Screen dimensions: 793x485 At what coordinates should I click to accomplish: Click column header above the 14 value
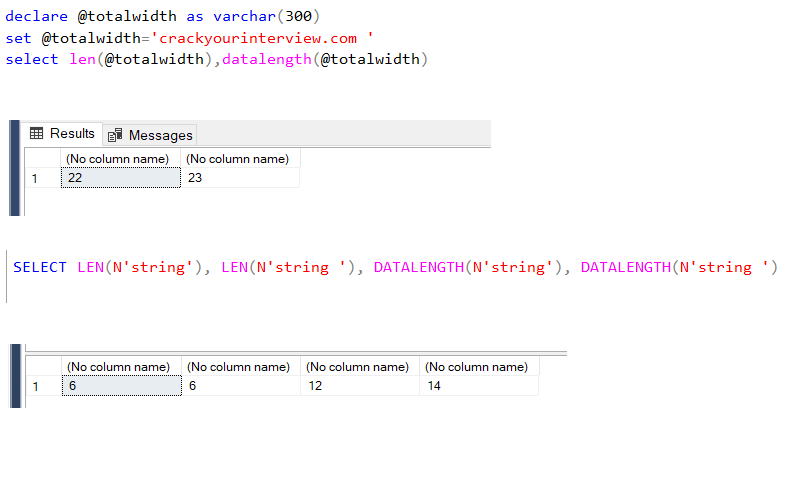tap(476, 367)
